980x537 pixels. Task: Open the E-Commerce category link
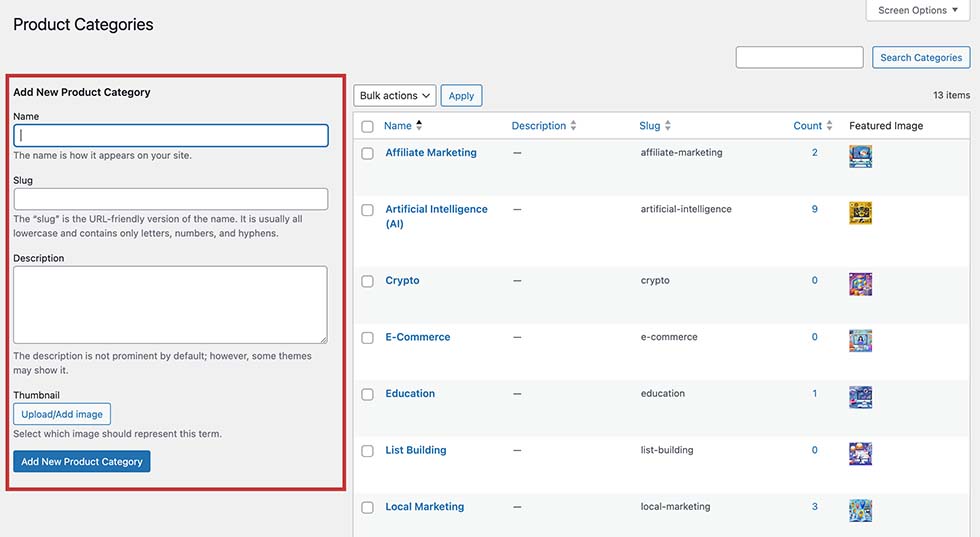pos(418,337)
